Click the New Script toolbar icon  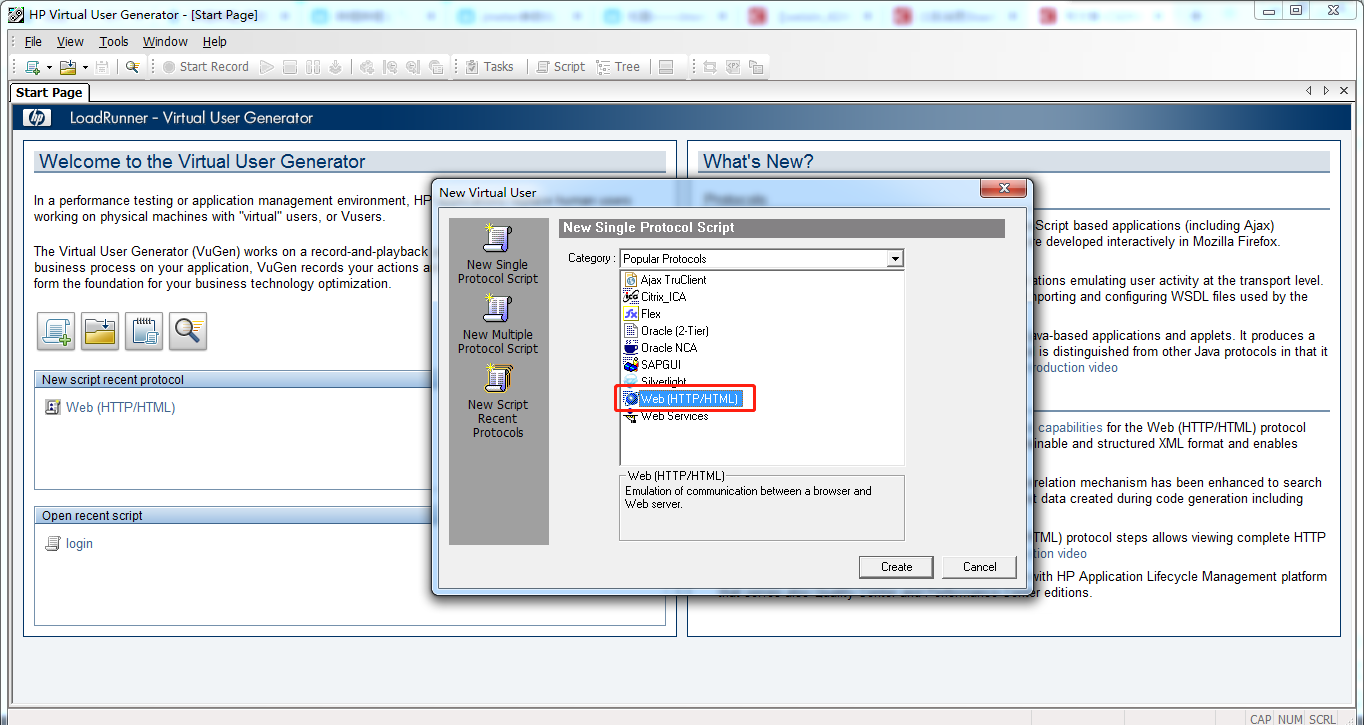[32, 67]
